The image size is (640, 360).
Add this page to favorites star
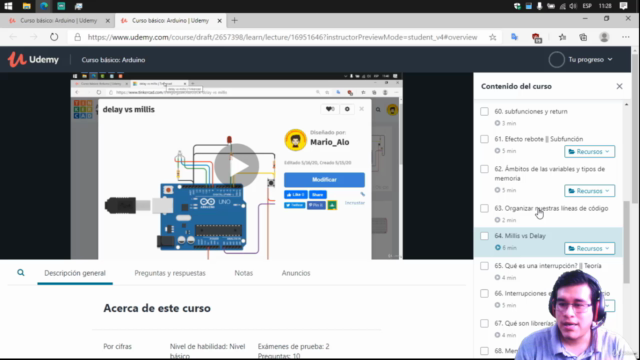[493, 37]
